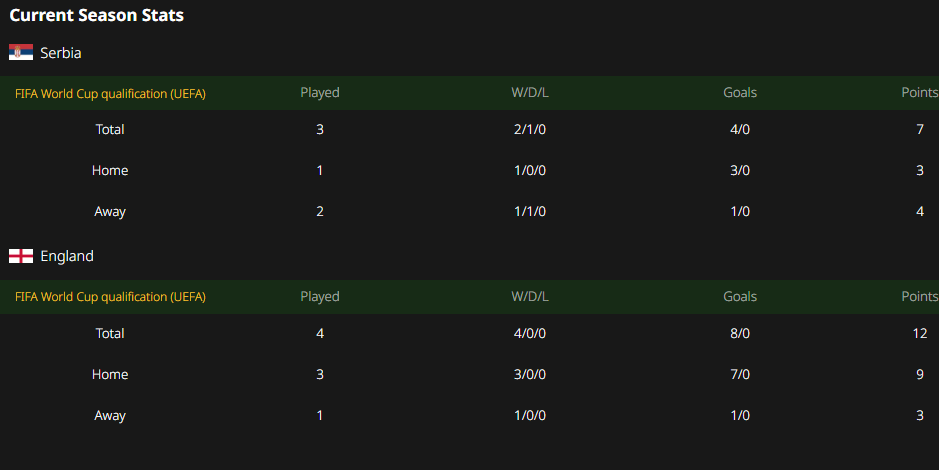The width and height of the screenshot is (939, 470).
Task: Select Serbia's Away row label
Action: (110, 212)
